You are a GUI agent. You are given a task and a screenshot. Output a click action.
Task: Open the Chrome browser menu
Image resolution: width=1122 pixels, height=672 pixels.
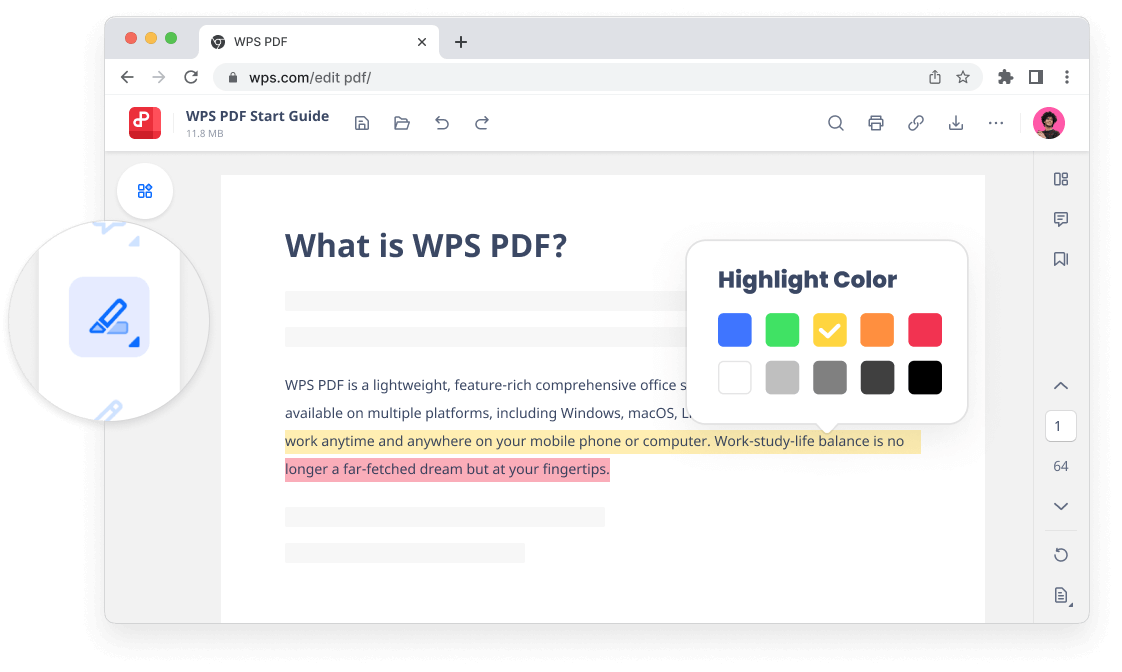click(x=1067, y=76)
